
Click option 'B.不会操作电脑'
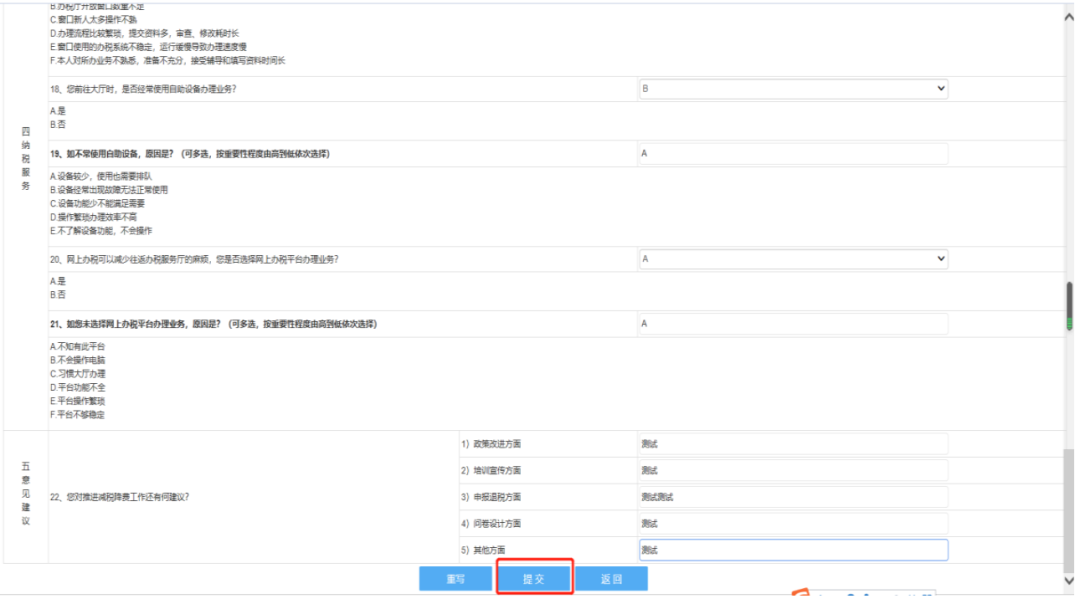pyautogui.click(x=77, y=360)
